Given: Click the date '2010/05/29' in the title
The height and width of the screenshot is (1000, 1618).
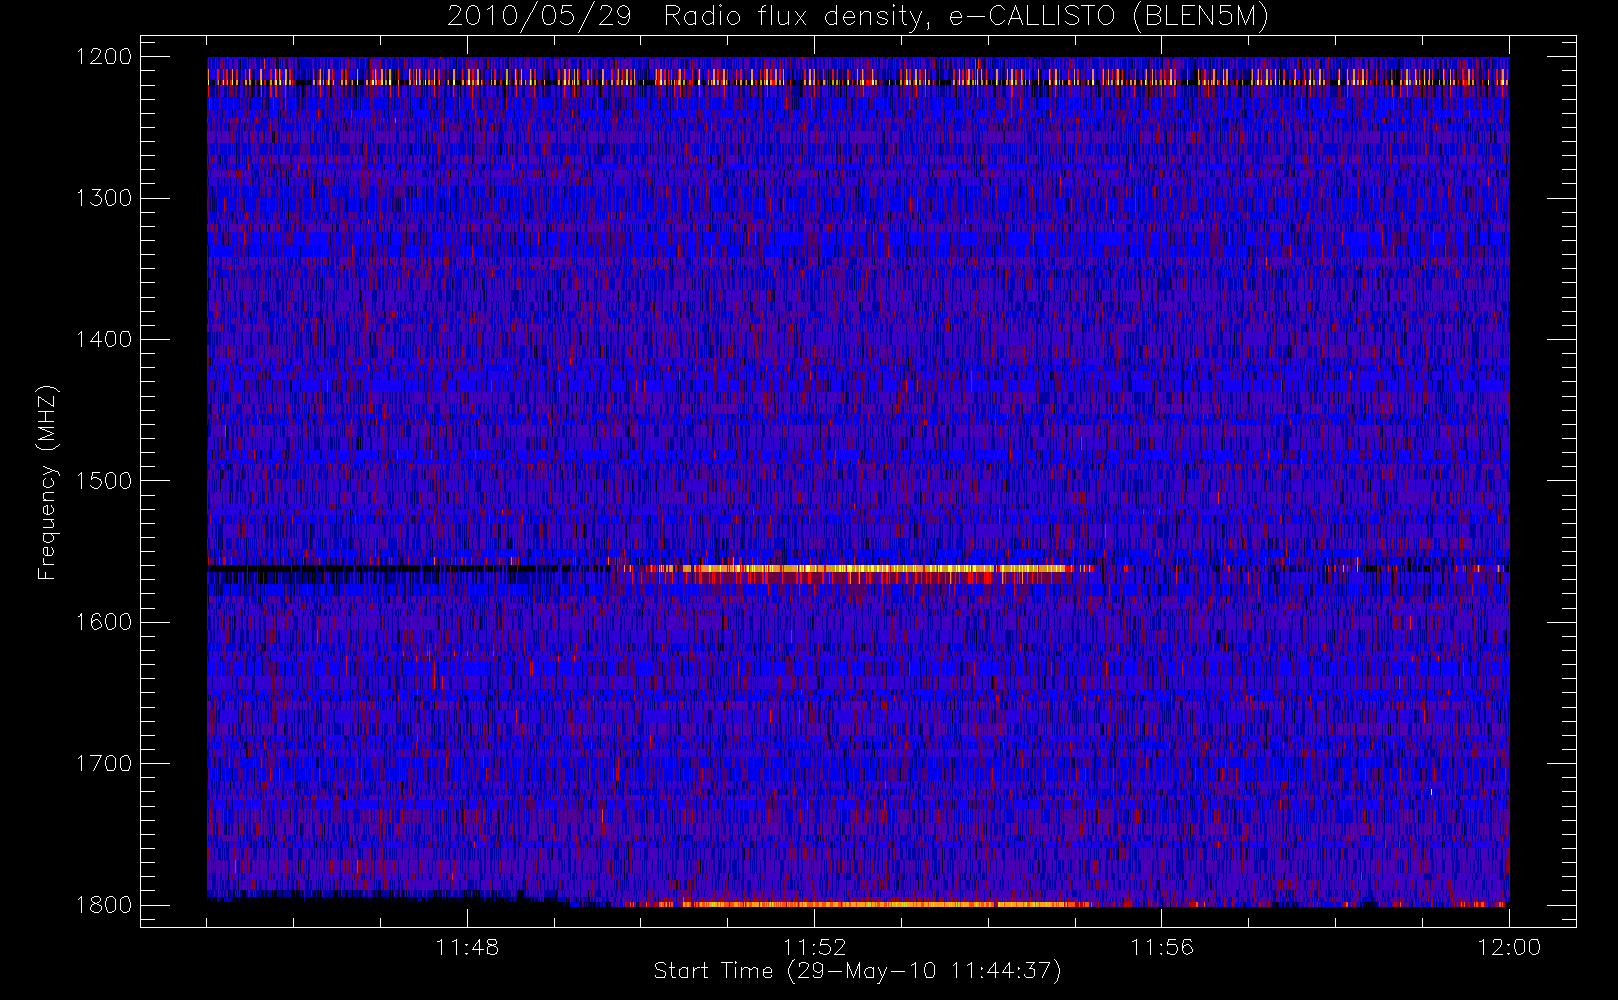Looking at the screenshot, I should (x=539, y=17).
